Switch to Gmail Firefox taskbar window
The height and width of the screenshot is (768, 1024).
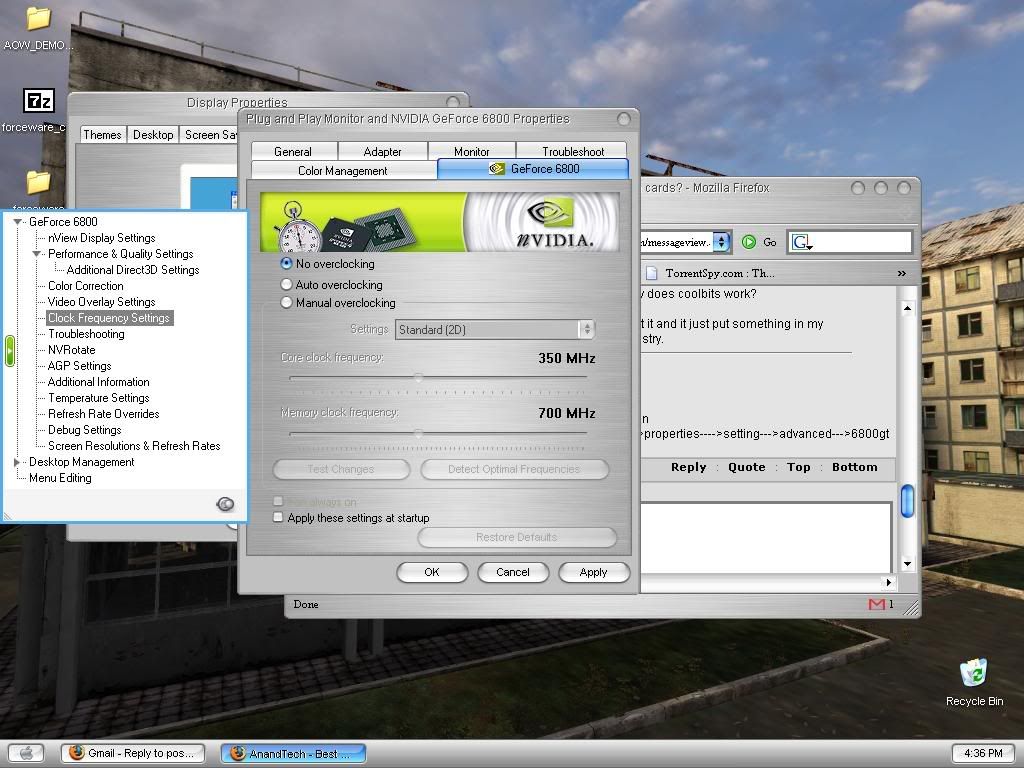[x=133, y=753]
